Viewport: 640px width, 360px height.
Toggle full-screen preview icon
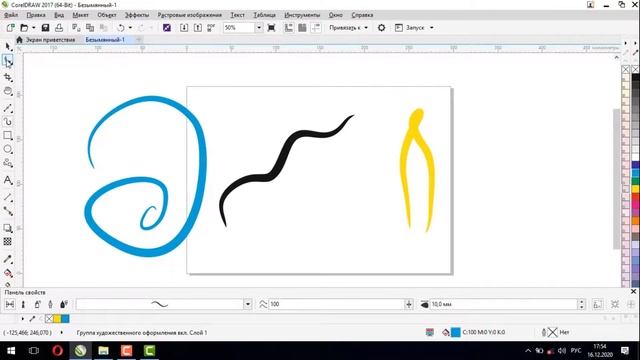point(271,28)
